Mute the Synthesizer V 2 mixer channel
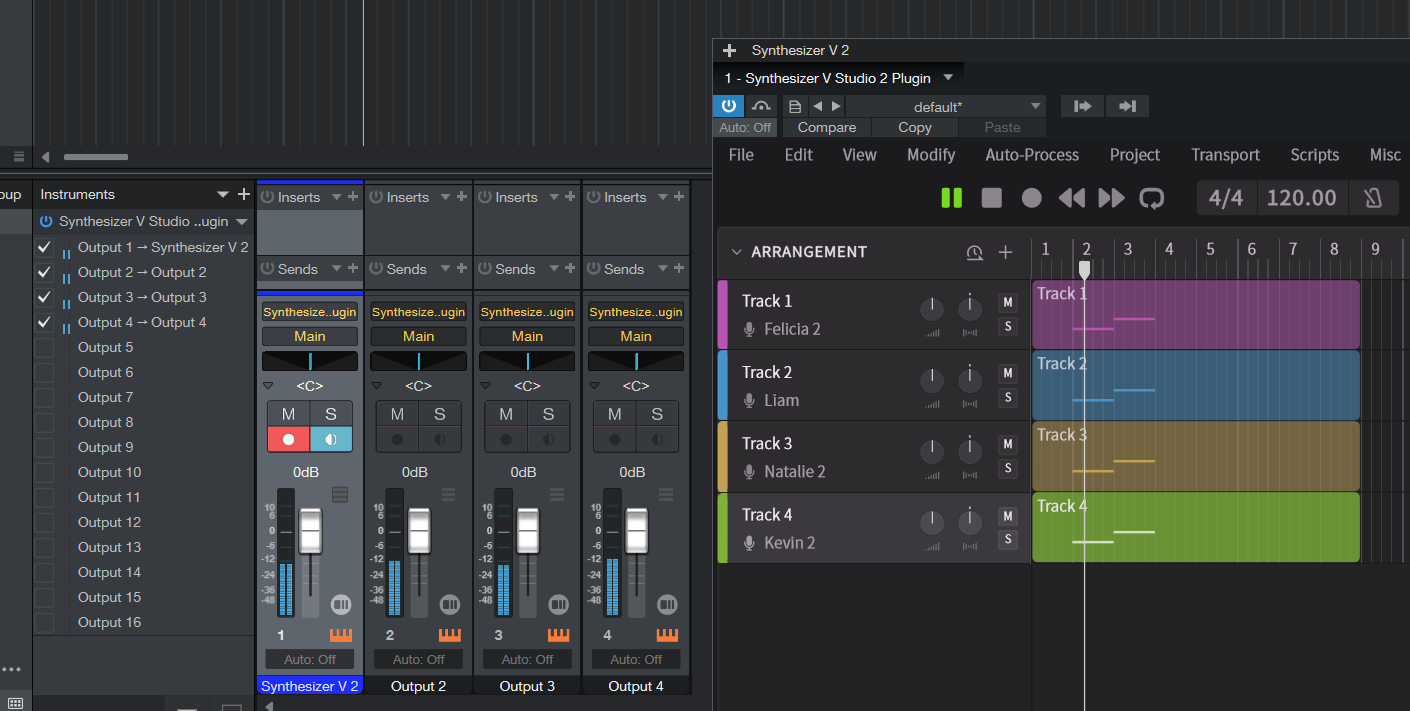1410x711 pixels. 288,414
